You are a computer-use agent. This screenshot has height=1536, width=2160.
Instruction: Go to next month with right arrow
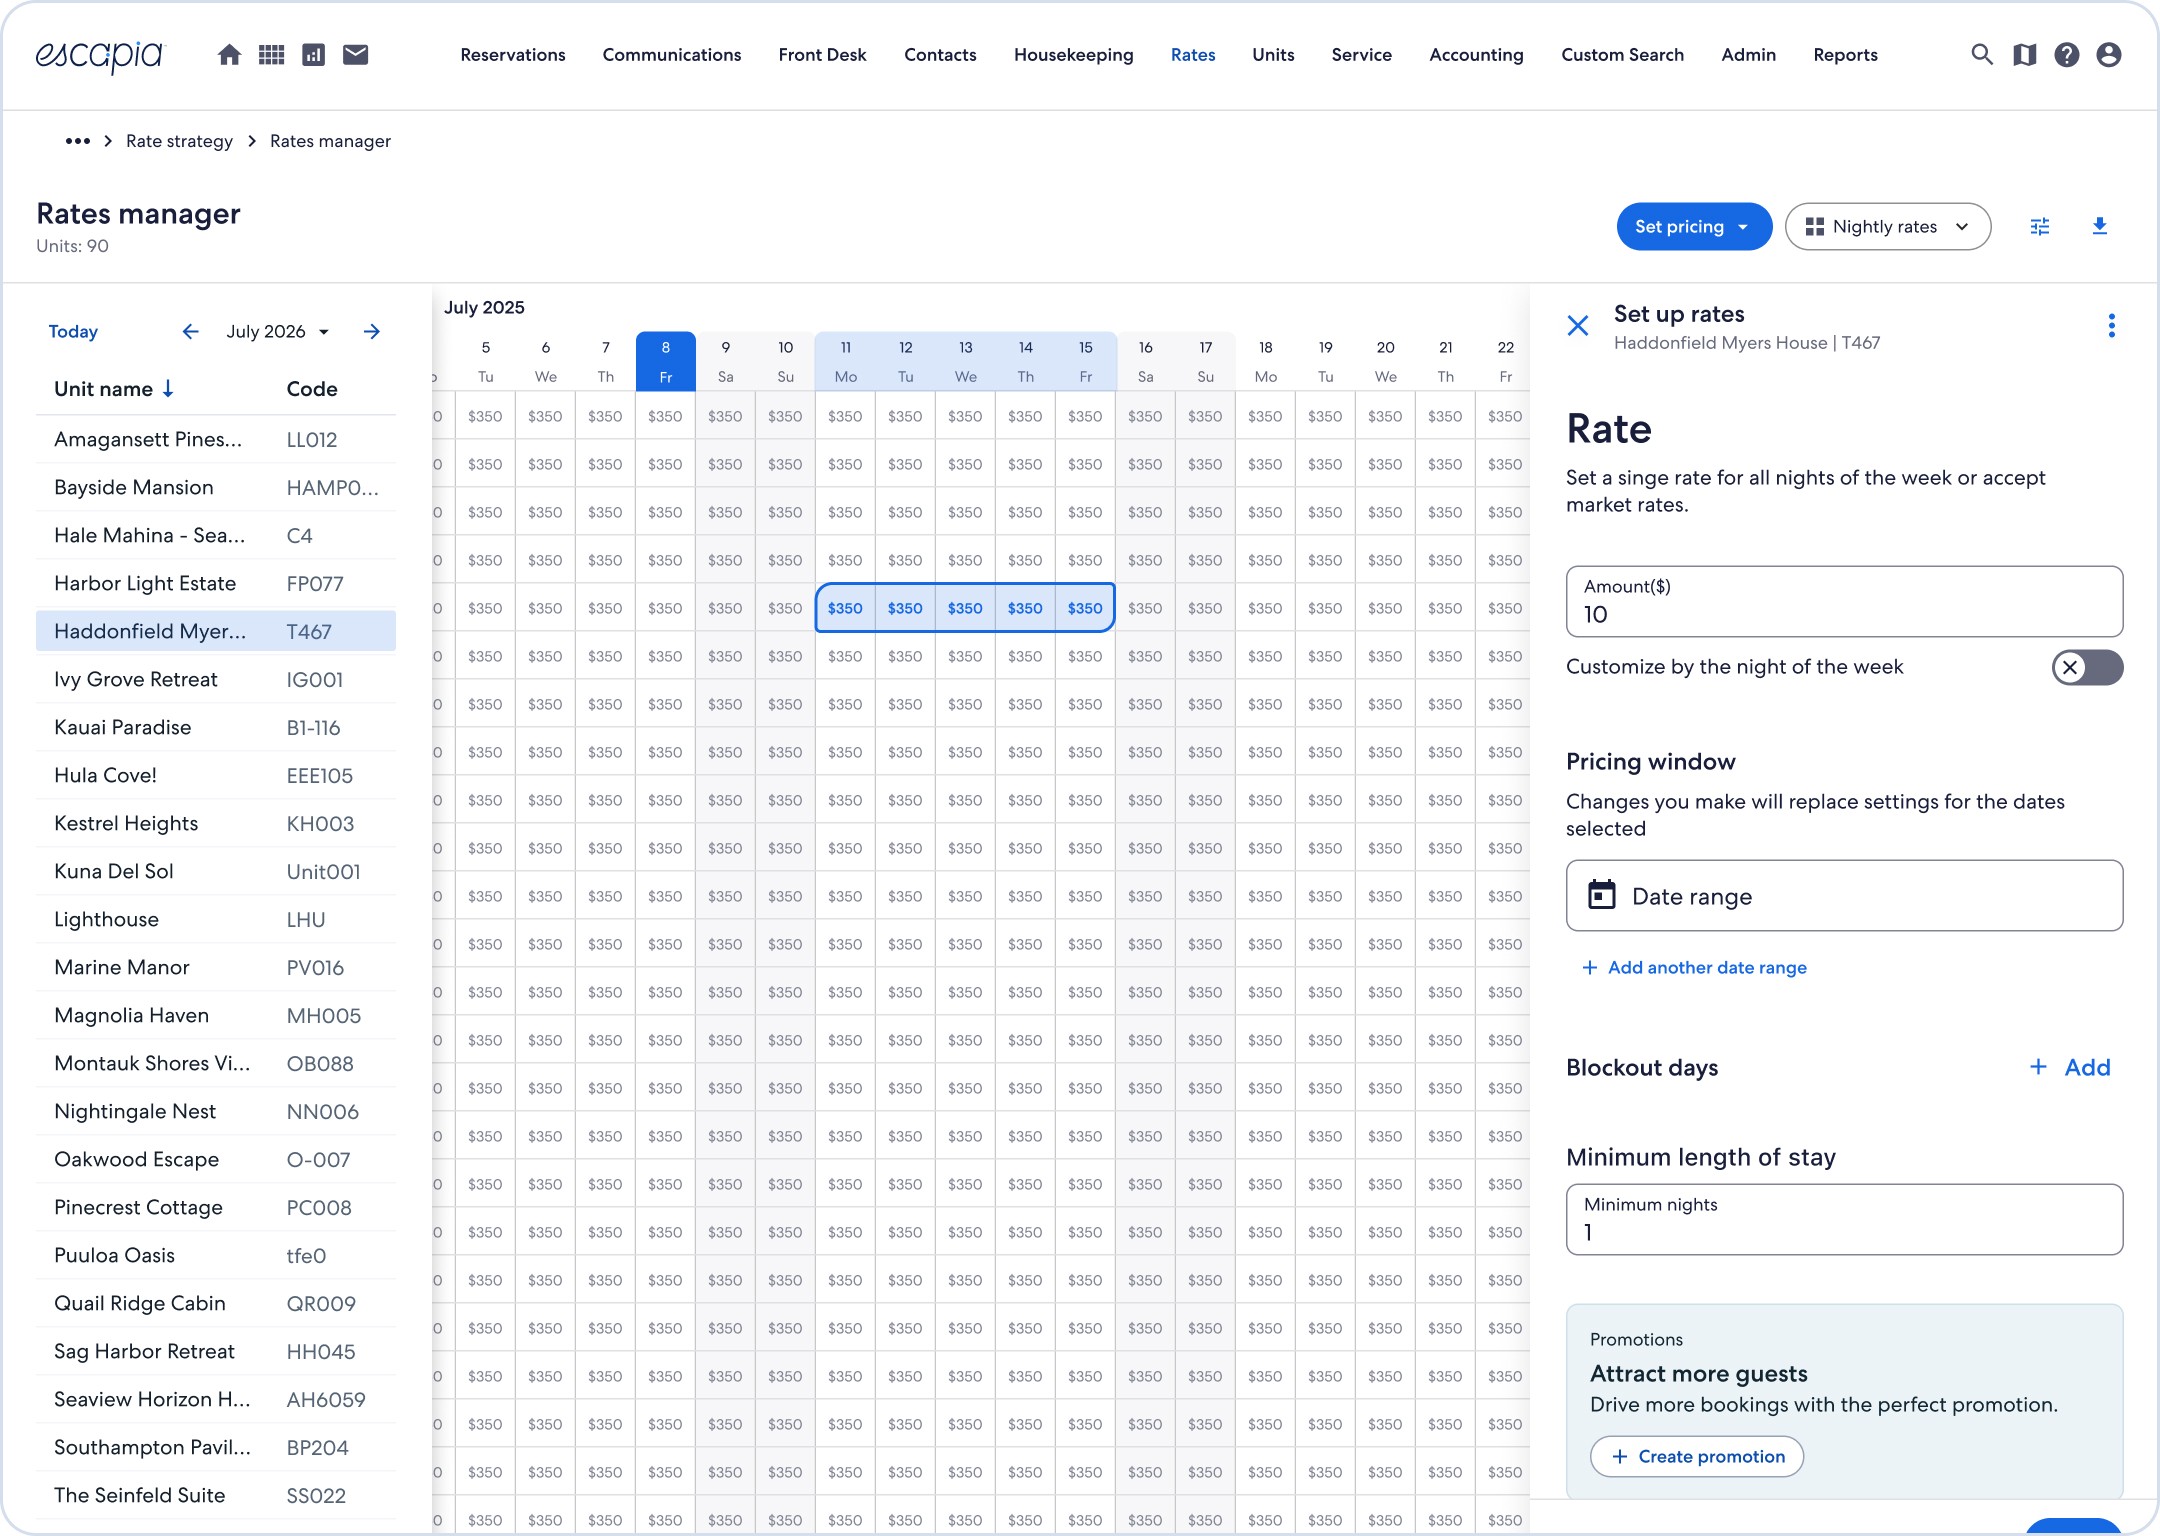click(372, 332)
